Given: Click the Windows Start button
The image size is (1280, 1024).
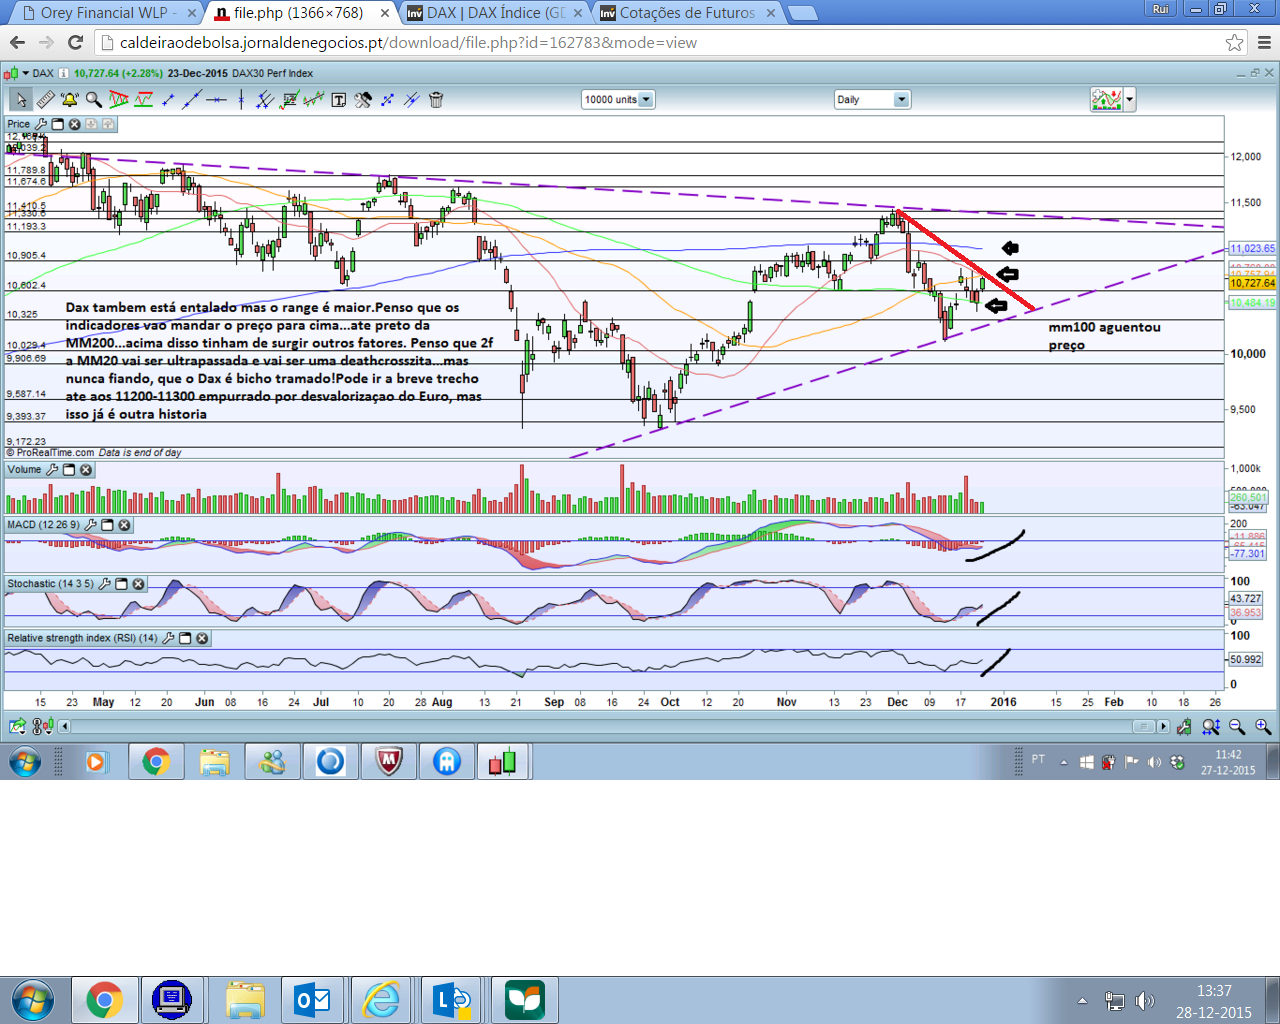Looking at the screenshot, I should pyautogui.click(x=33, y=1000).
